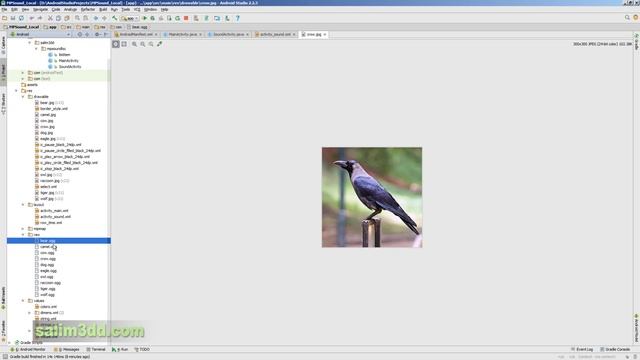This screenshot has height=360, width=640.
Task: Click the Make Project hammer icon
Action: [115, 18]
